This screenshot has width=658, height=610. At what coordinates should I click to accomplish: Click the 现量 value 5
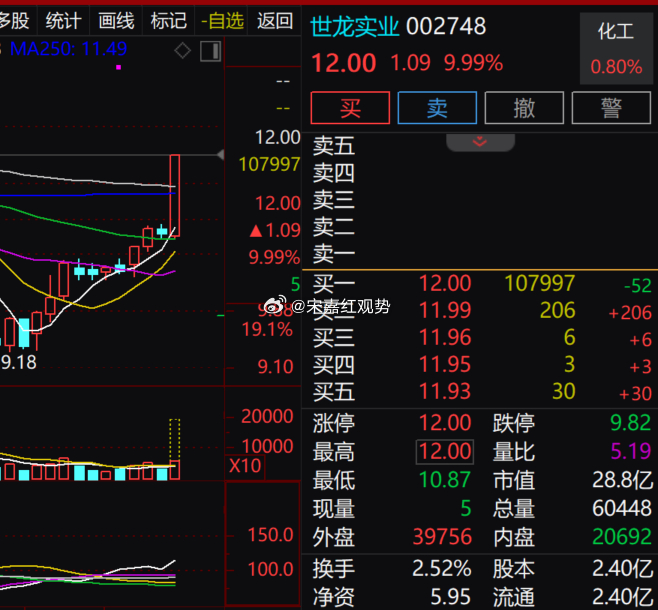point(466,508)
